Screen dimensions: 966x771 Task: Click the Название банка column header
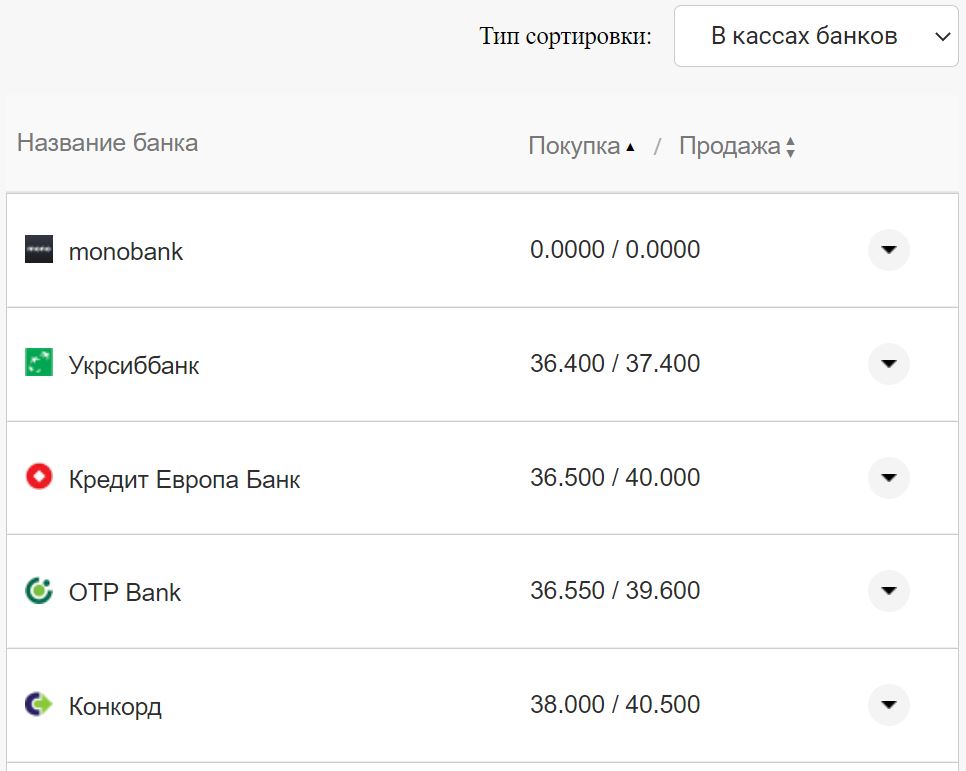[x=107, y=143]
